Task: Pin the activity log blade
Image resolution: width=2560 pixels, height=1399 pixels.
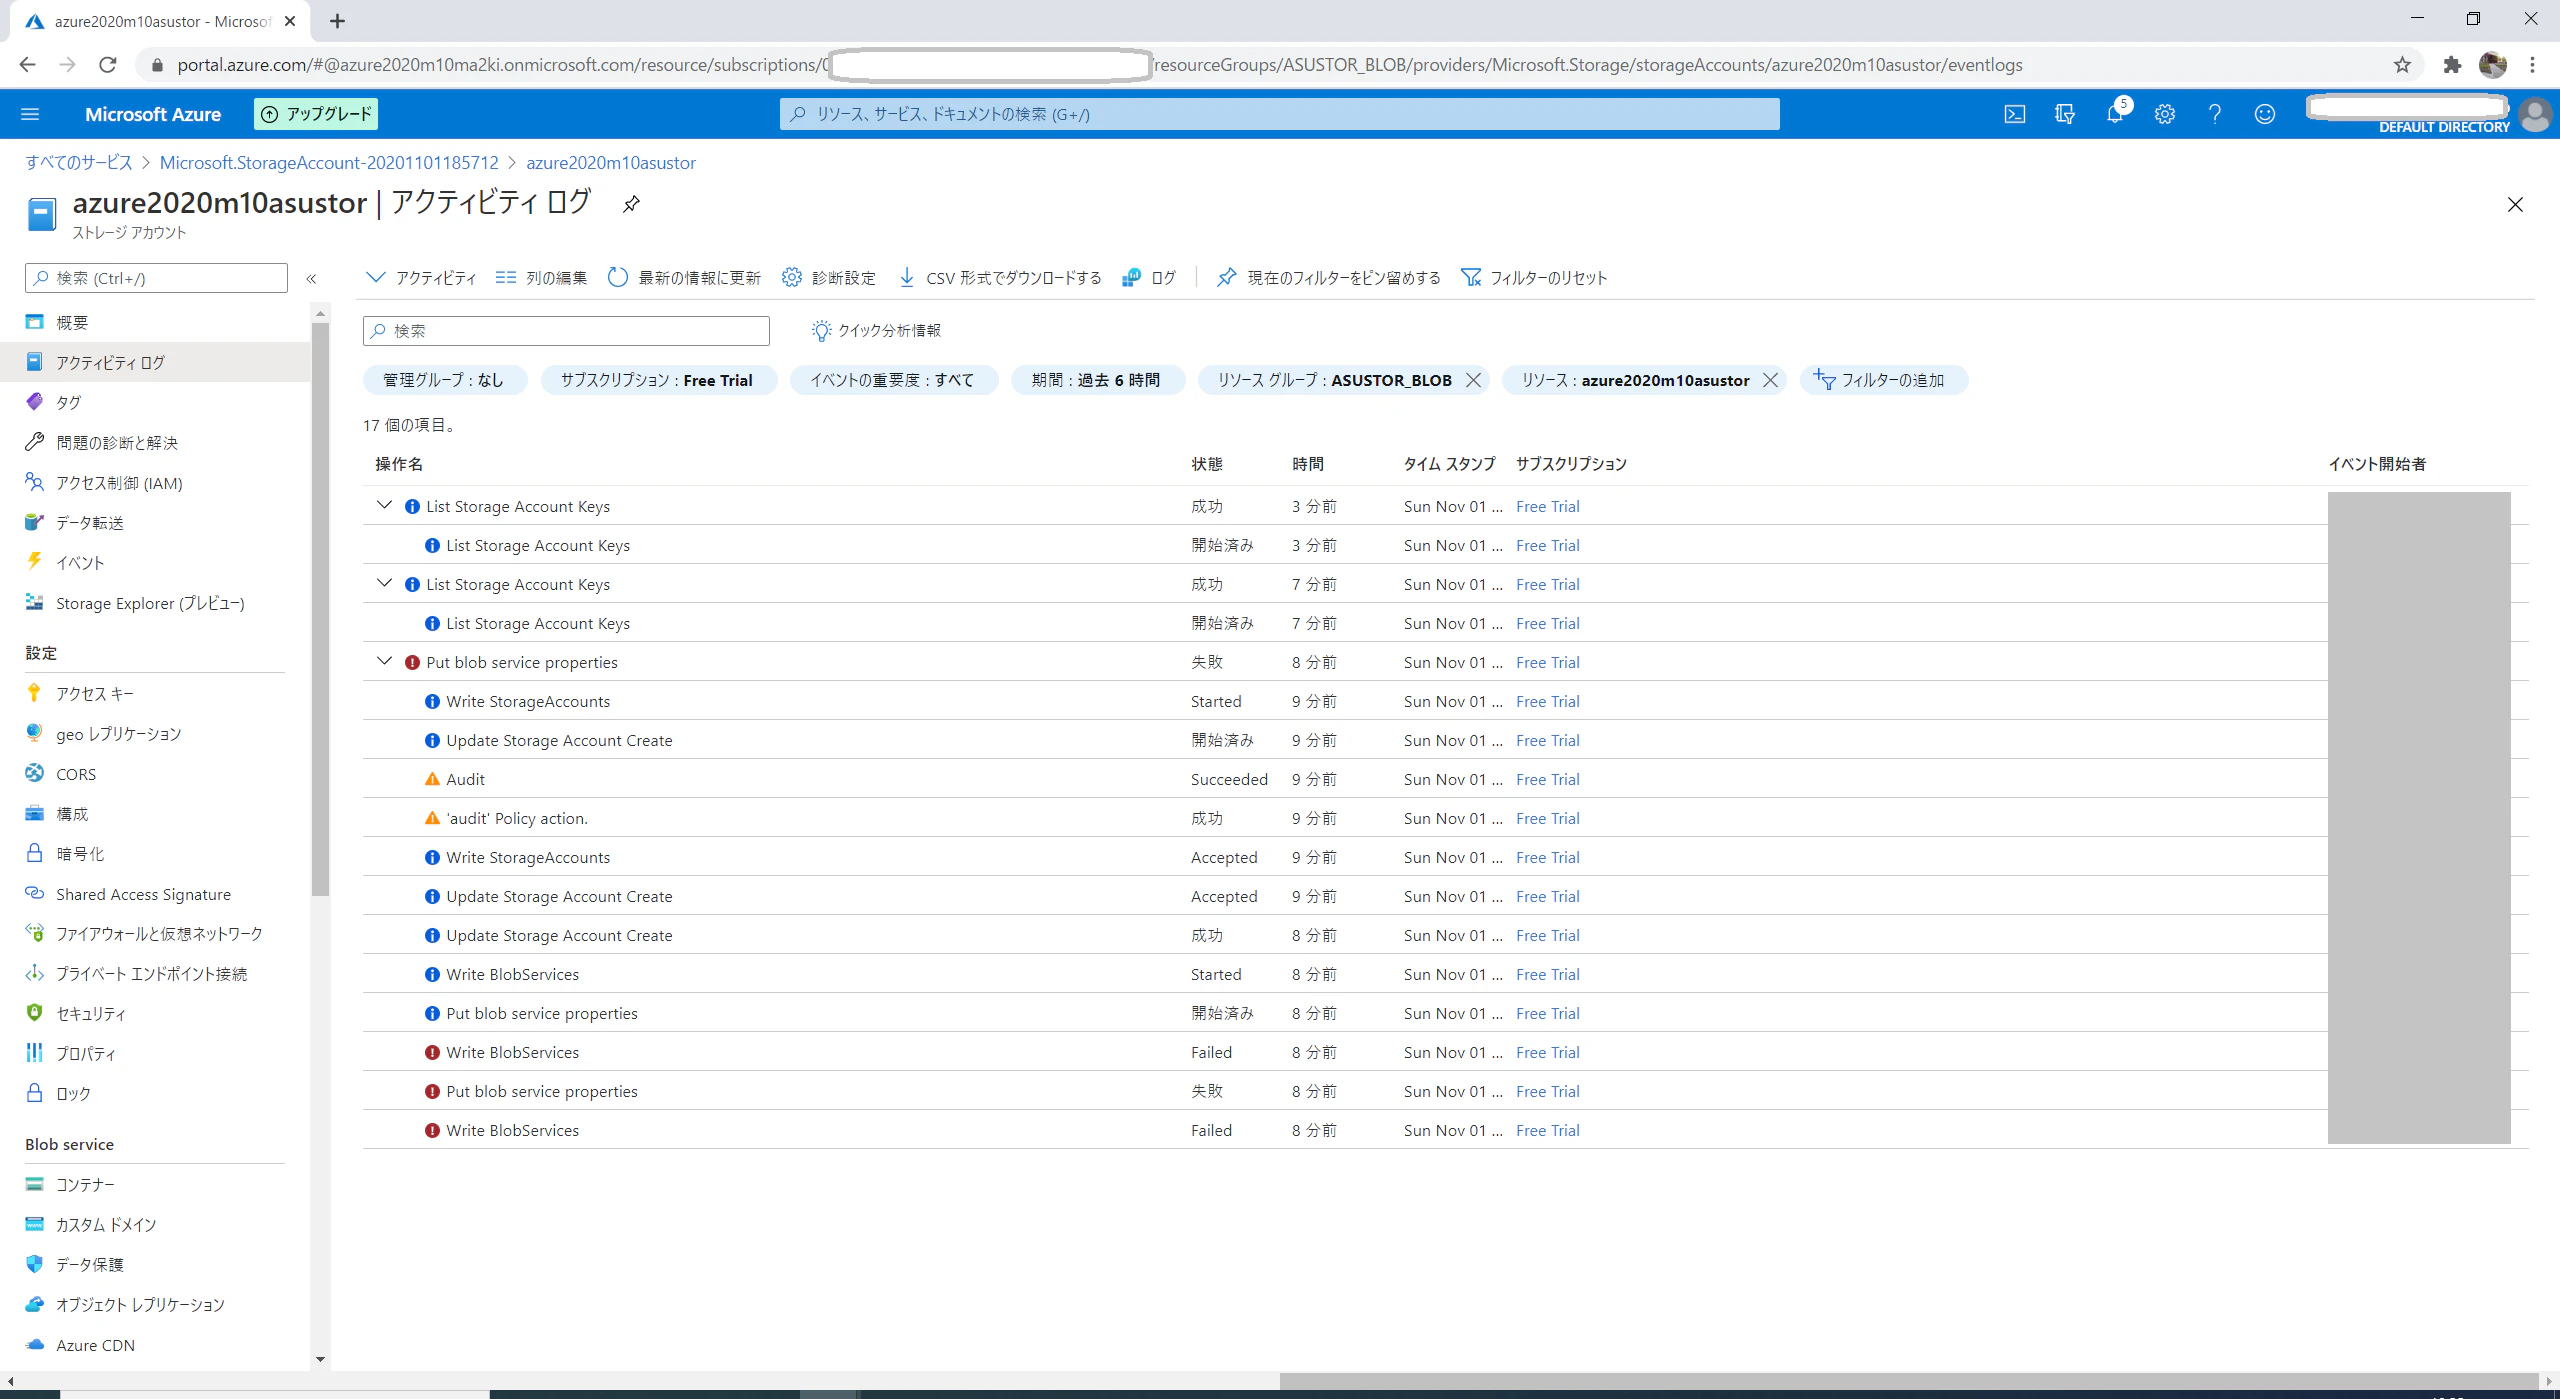Action: point(631,204)
